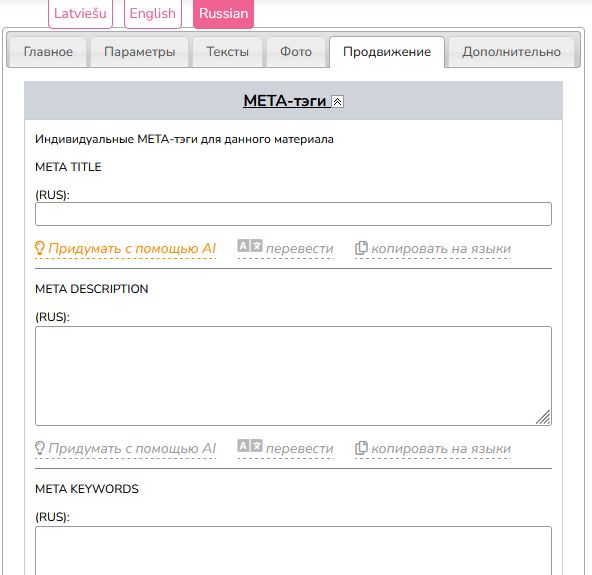Image resolution: width=592 pixels, height=575 pixels.
Task: Switch to the Latviešu language tab
Action: click(80, 14)
